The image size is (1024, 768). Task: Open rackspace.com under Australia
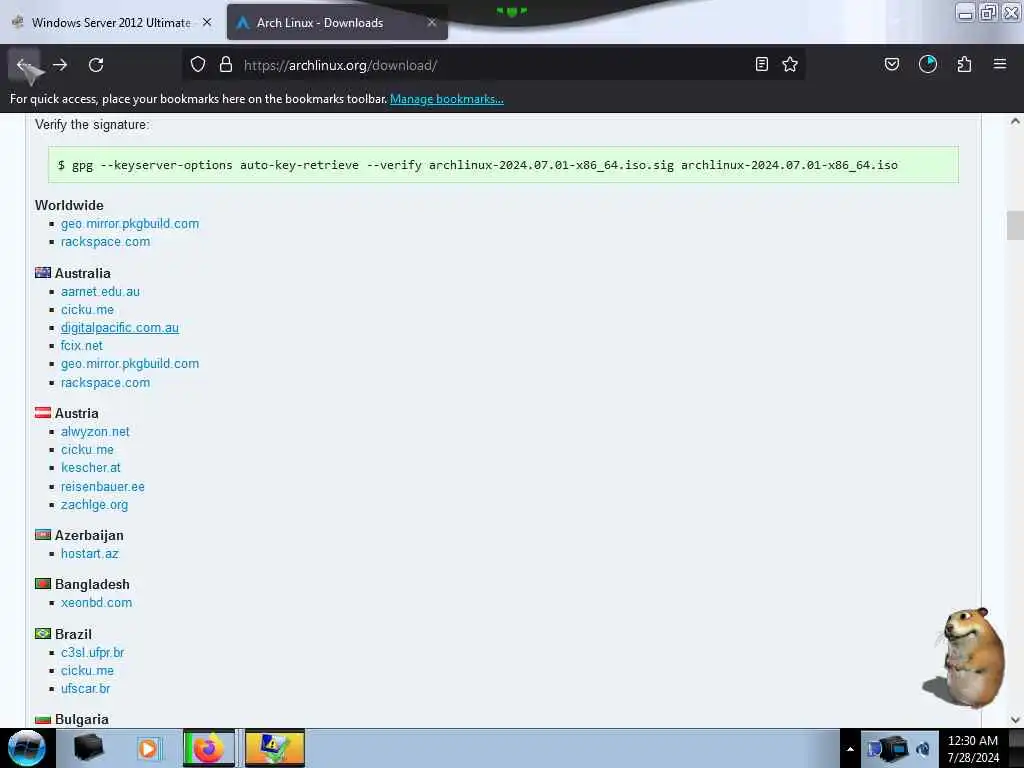point(105,383)
